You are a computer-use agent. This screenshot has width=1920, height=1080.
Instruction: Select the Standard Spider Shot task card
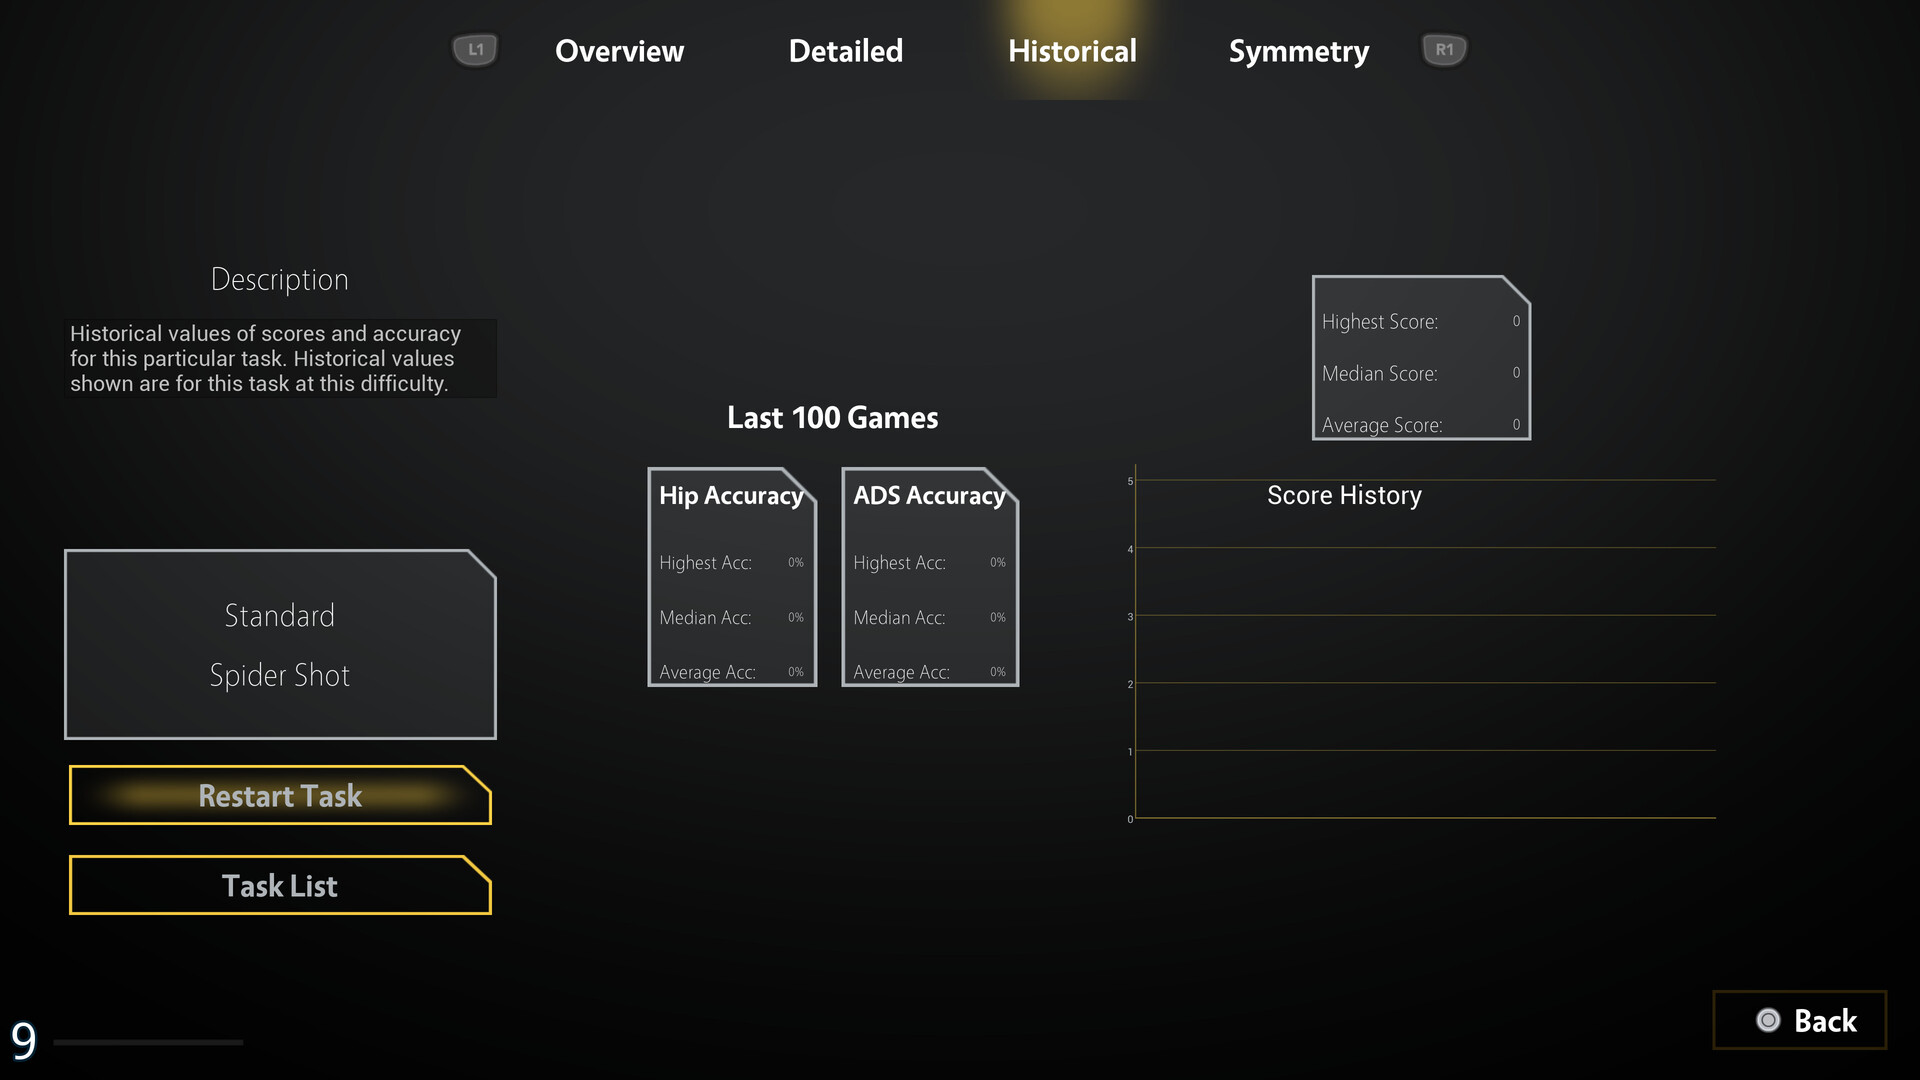tap(280, 645)
